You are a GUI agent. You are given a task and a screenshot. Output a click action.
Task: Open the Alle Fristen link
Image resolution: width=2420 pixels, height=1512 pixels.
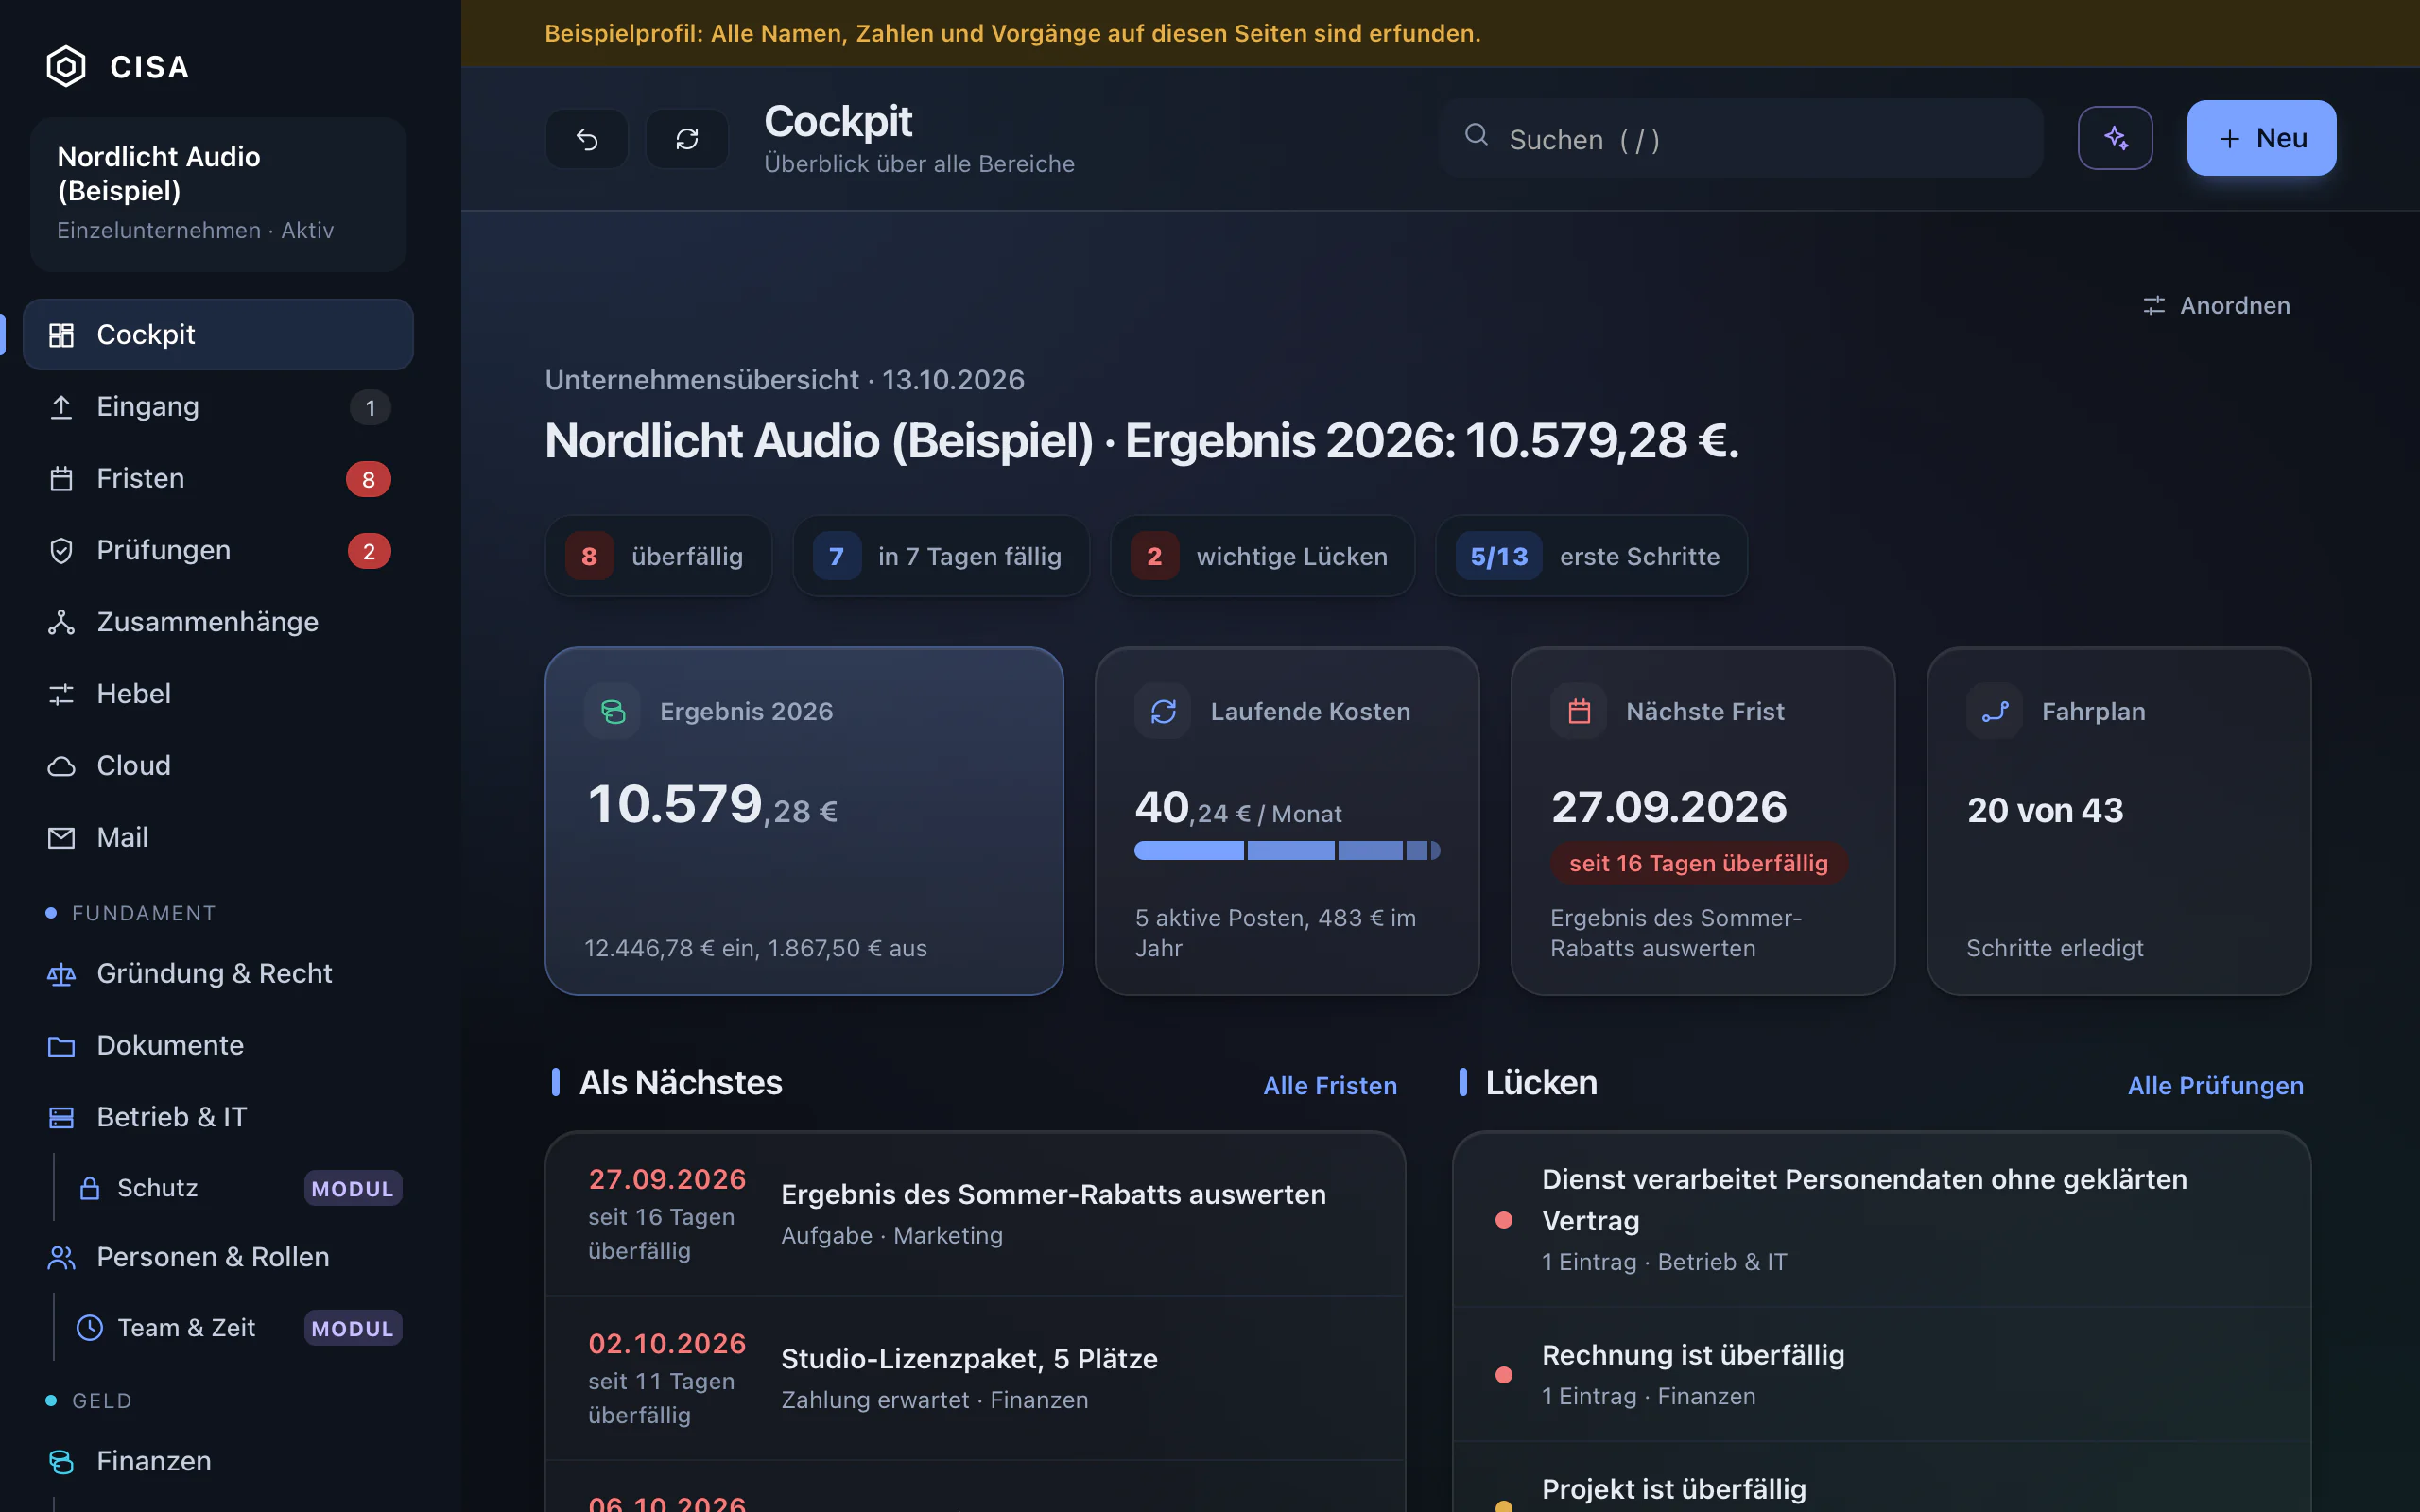(x=1330, y=1086)
